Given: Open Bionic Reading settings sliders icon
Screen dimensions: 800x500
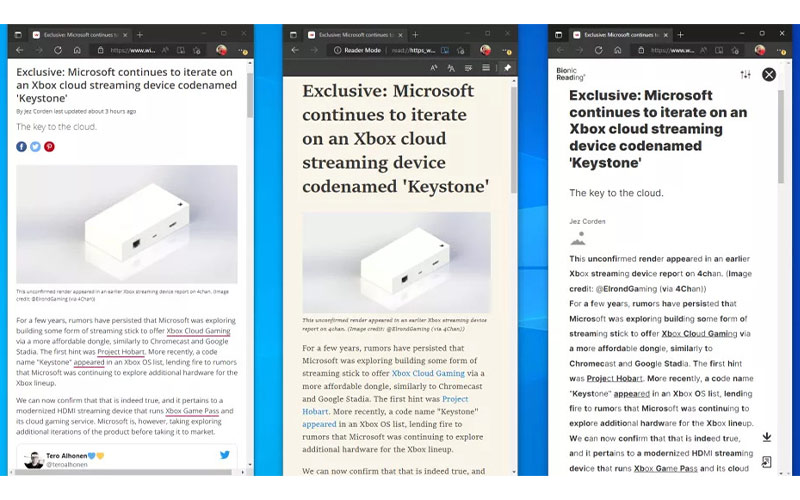Looking at the screenshot, I should pos(745,74).
